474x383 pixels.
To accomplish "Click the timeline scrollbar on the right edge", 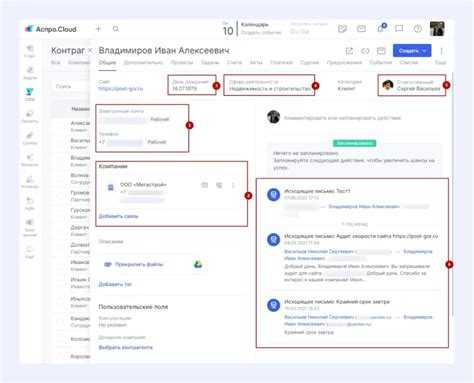I will pyautogui.click(x=452, y=193).
